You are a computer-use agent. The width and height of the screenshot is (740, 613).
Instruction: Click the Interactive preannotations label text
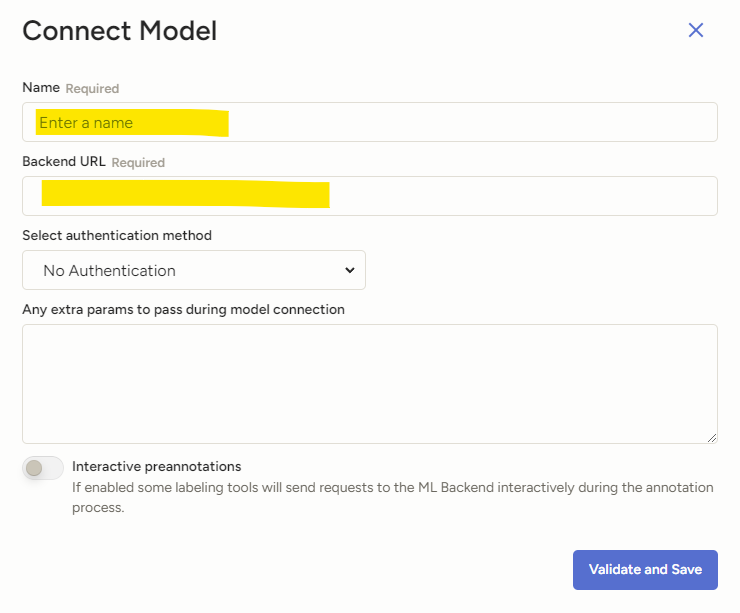point(156,466)
